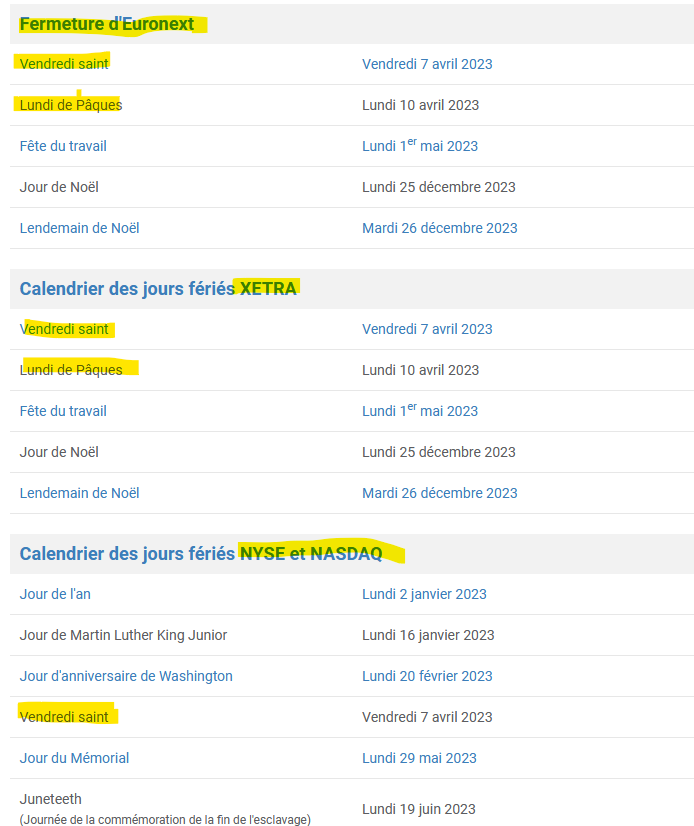Image resolution: width=694 pixels, height=826 pixels.
Task: Click 'Mardi 26 décembre 2023' in the Euronext section
Action: click(439, 229)
